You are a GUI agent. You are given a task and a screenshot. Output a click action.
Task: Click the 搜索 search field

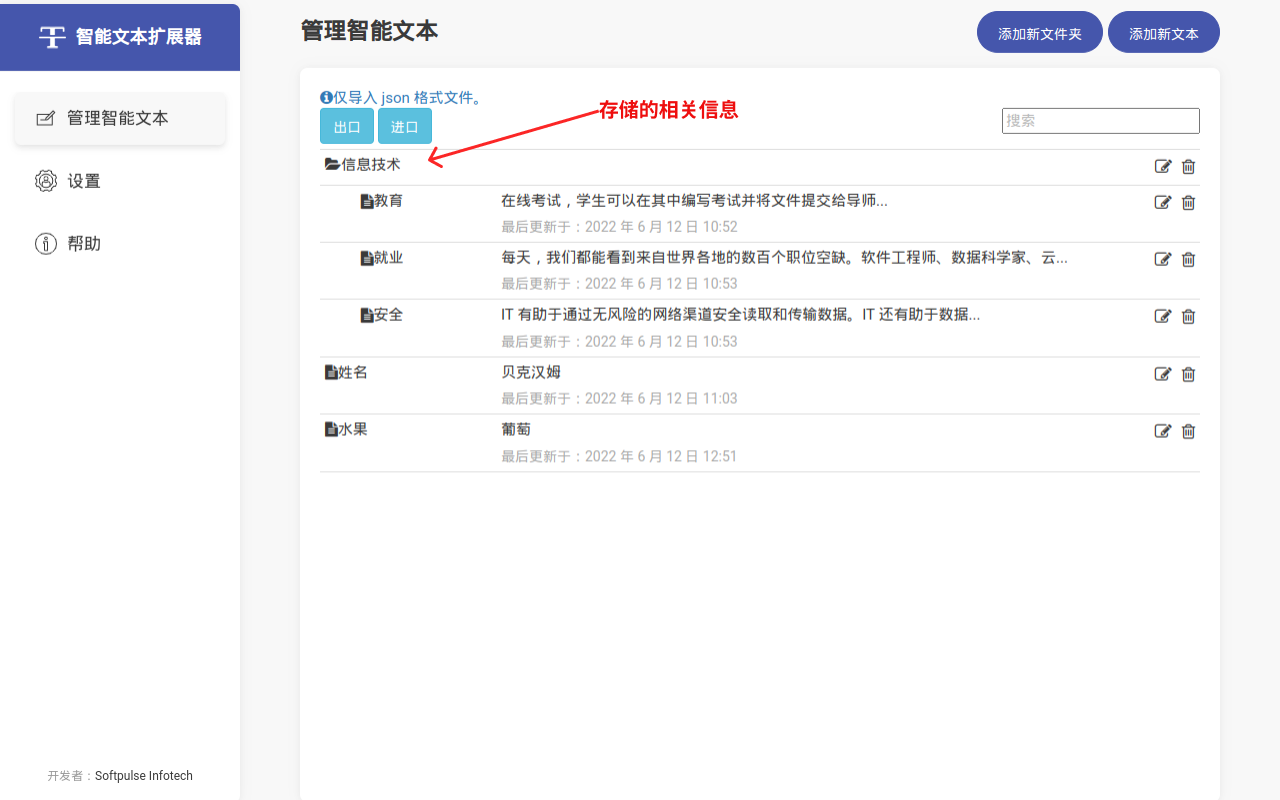[x=1100, y=120]
